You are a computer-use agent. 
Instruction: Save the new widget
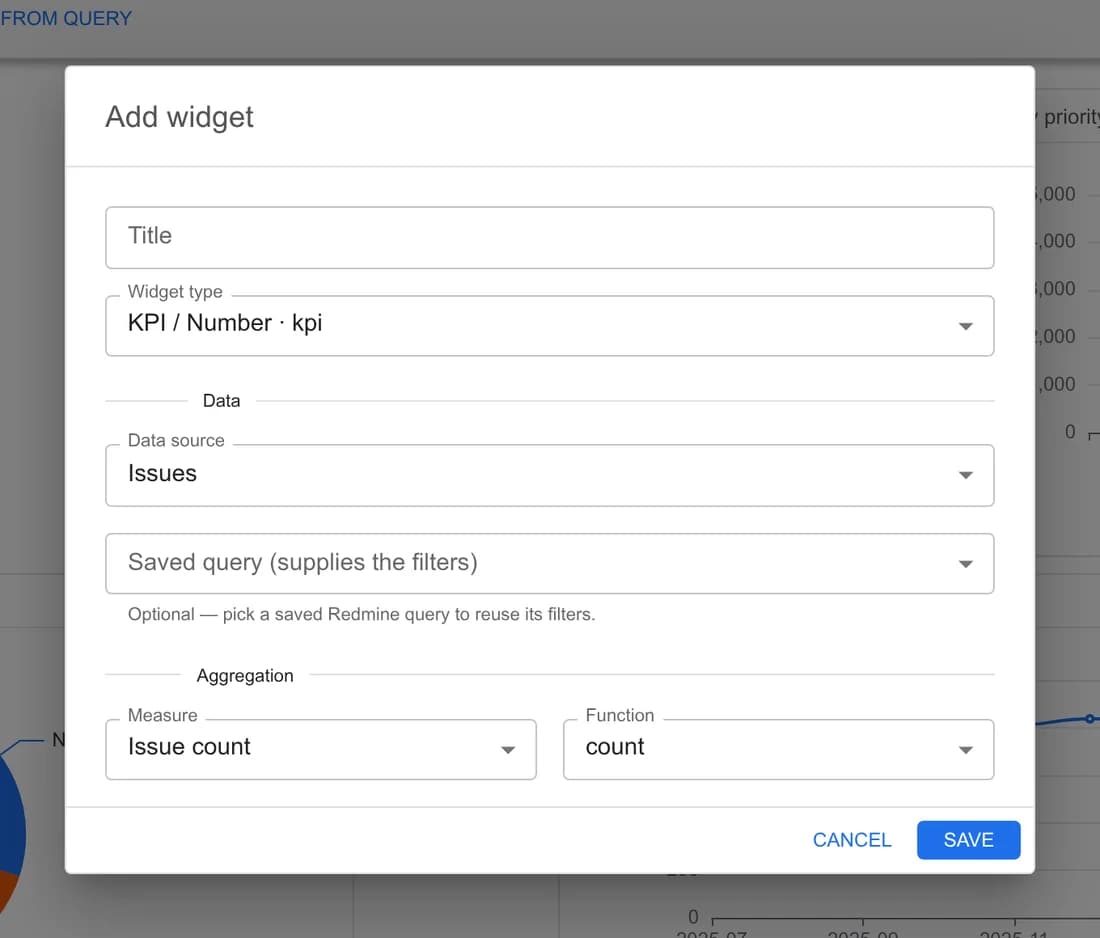(x=968, y=840)
